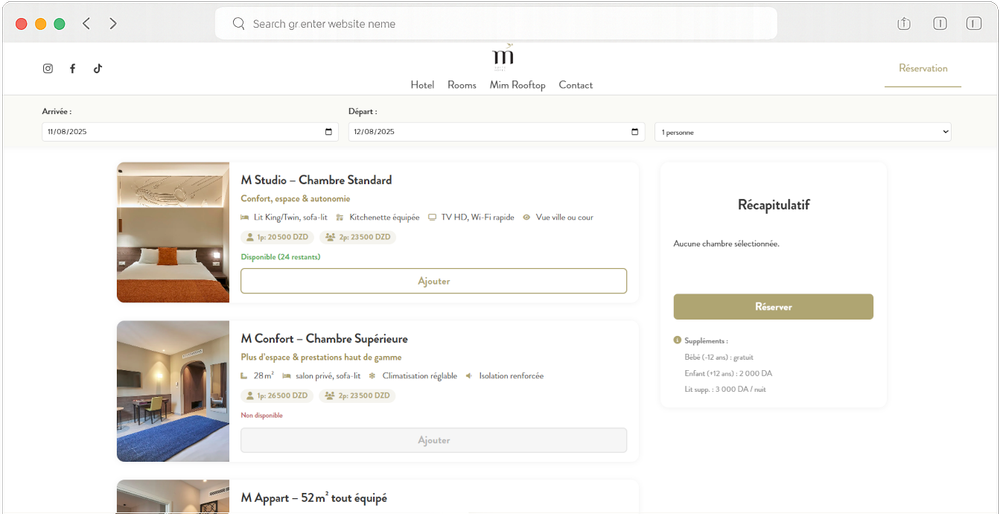Add the M Studio Chambre Standard room
The image size is (1000, 514).
(434, 281)
